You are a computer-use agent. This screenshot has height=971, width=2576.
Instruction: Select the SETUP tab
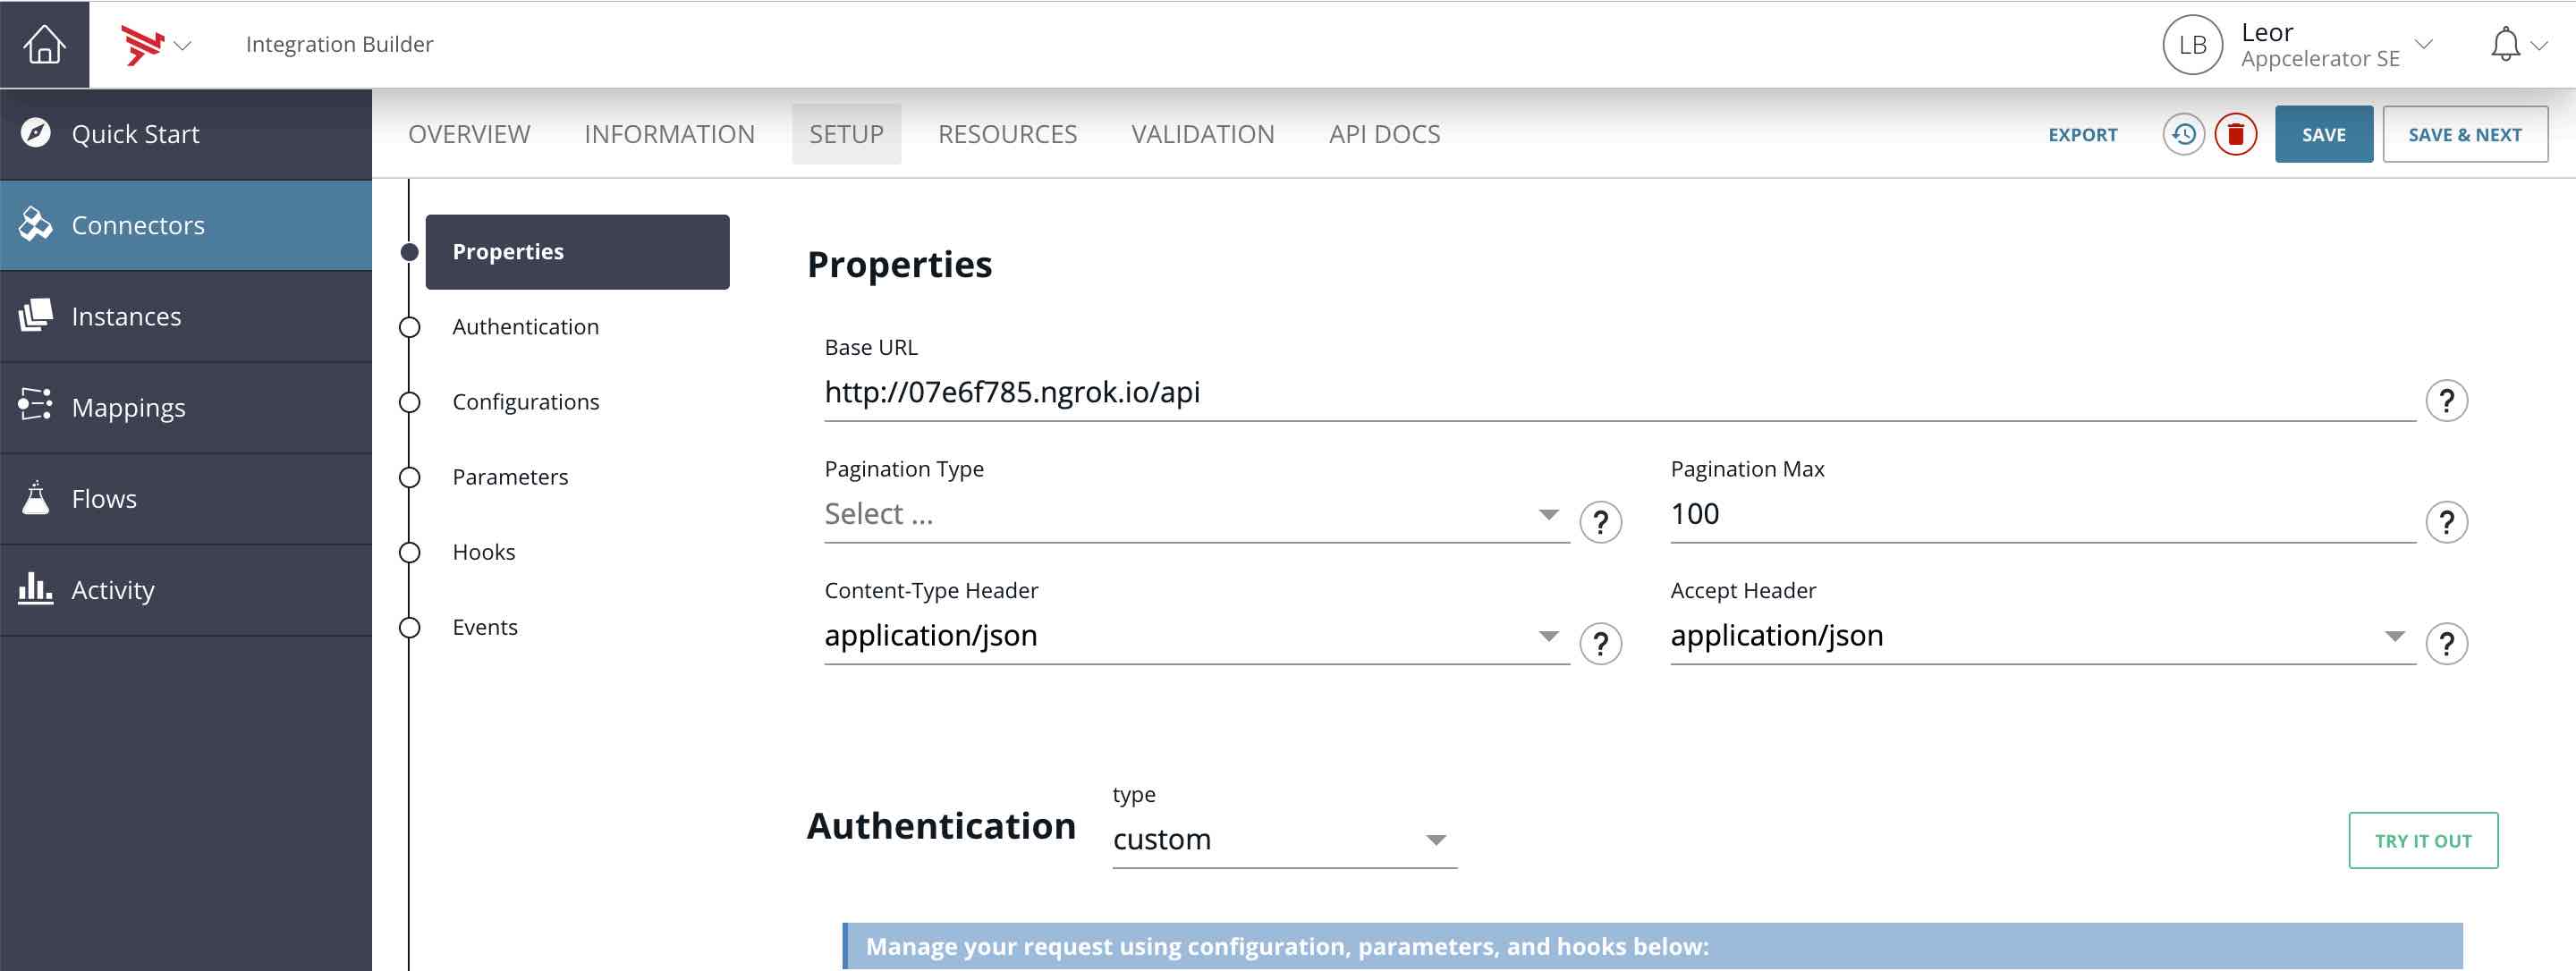coord(846,134)
